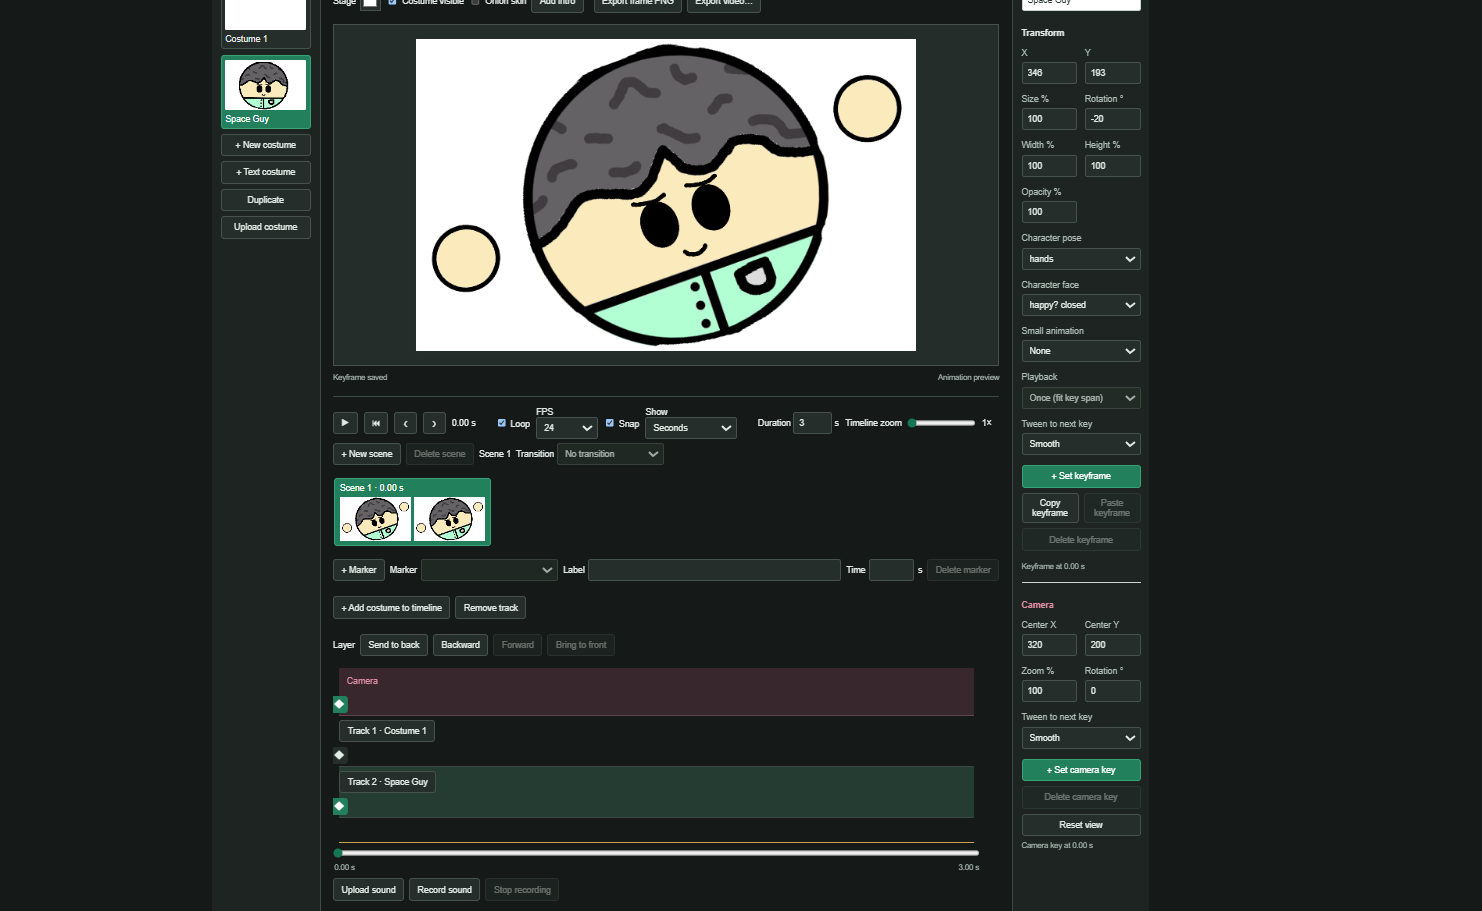Click the Text costume button
The width and height of the screenshot is (1482, 911).
pyautogui.click(x=266, y=172)
